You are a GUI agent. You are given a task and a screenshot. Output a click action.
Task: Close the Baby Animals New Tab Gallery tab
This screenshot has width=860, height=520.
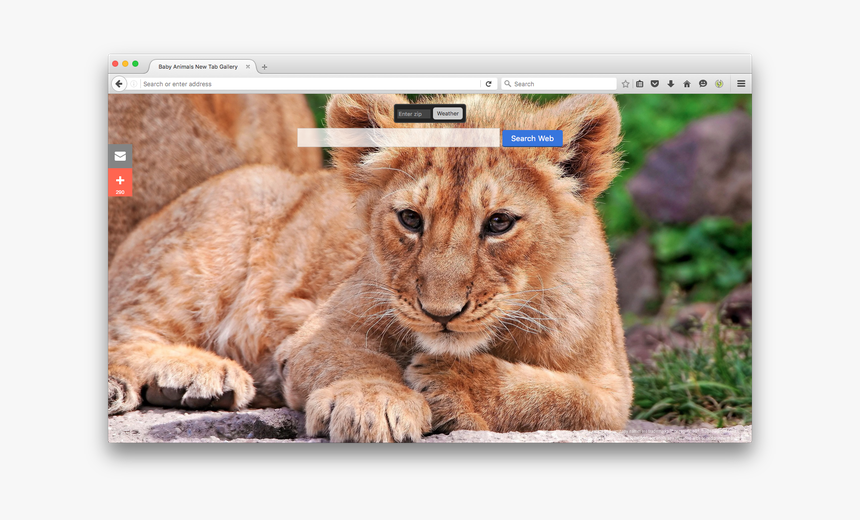point(248,67)
